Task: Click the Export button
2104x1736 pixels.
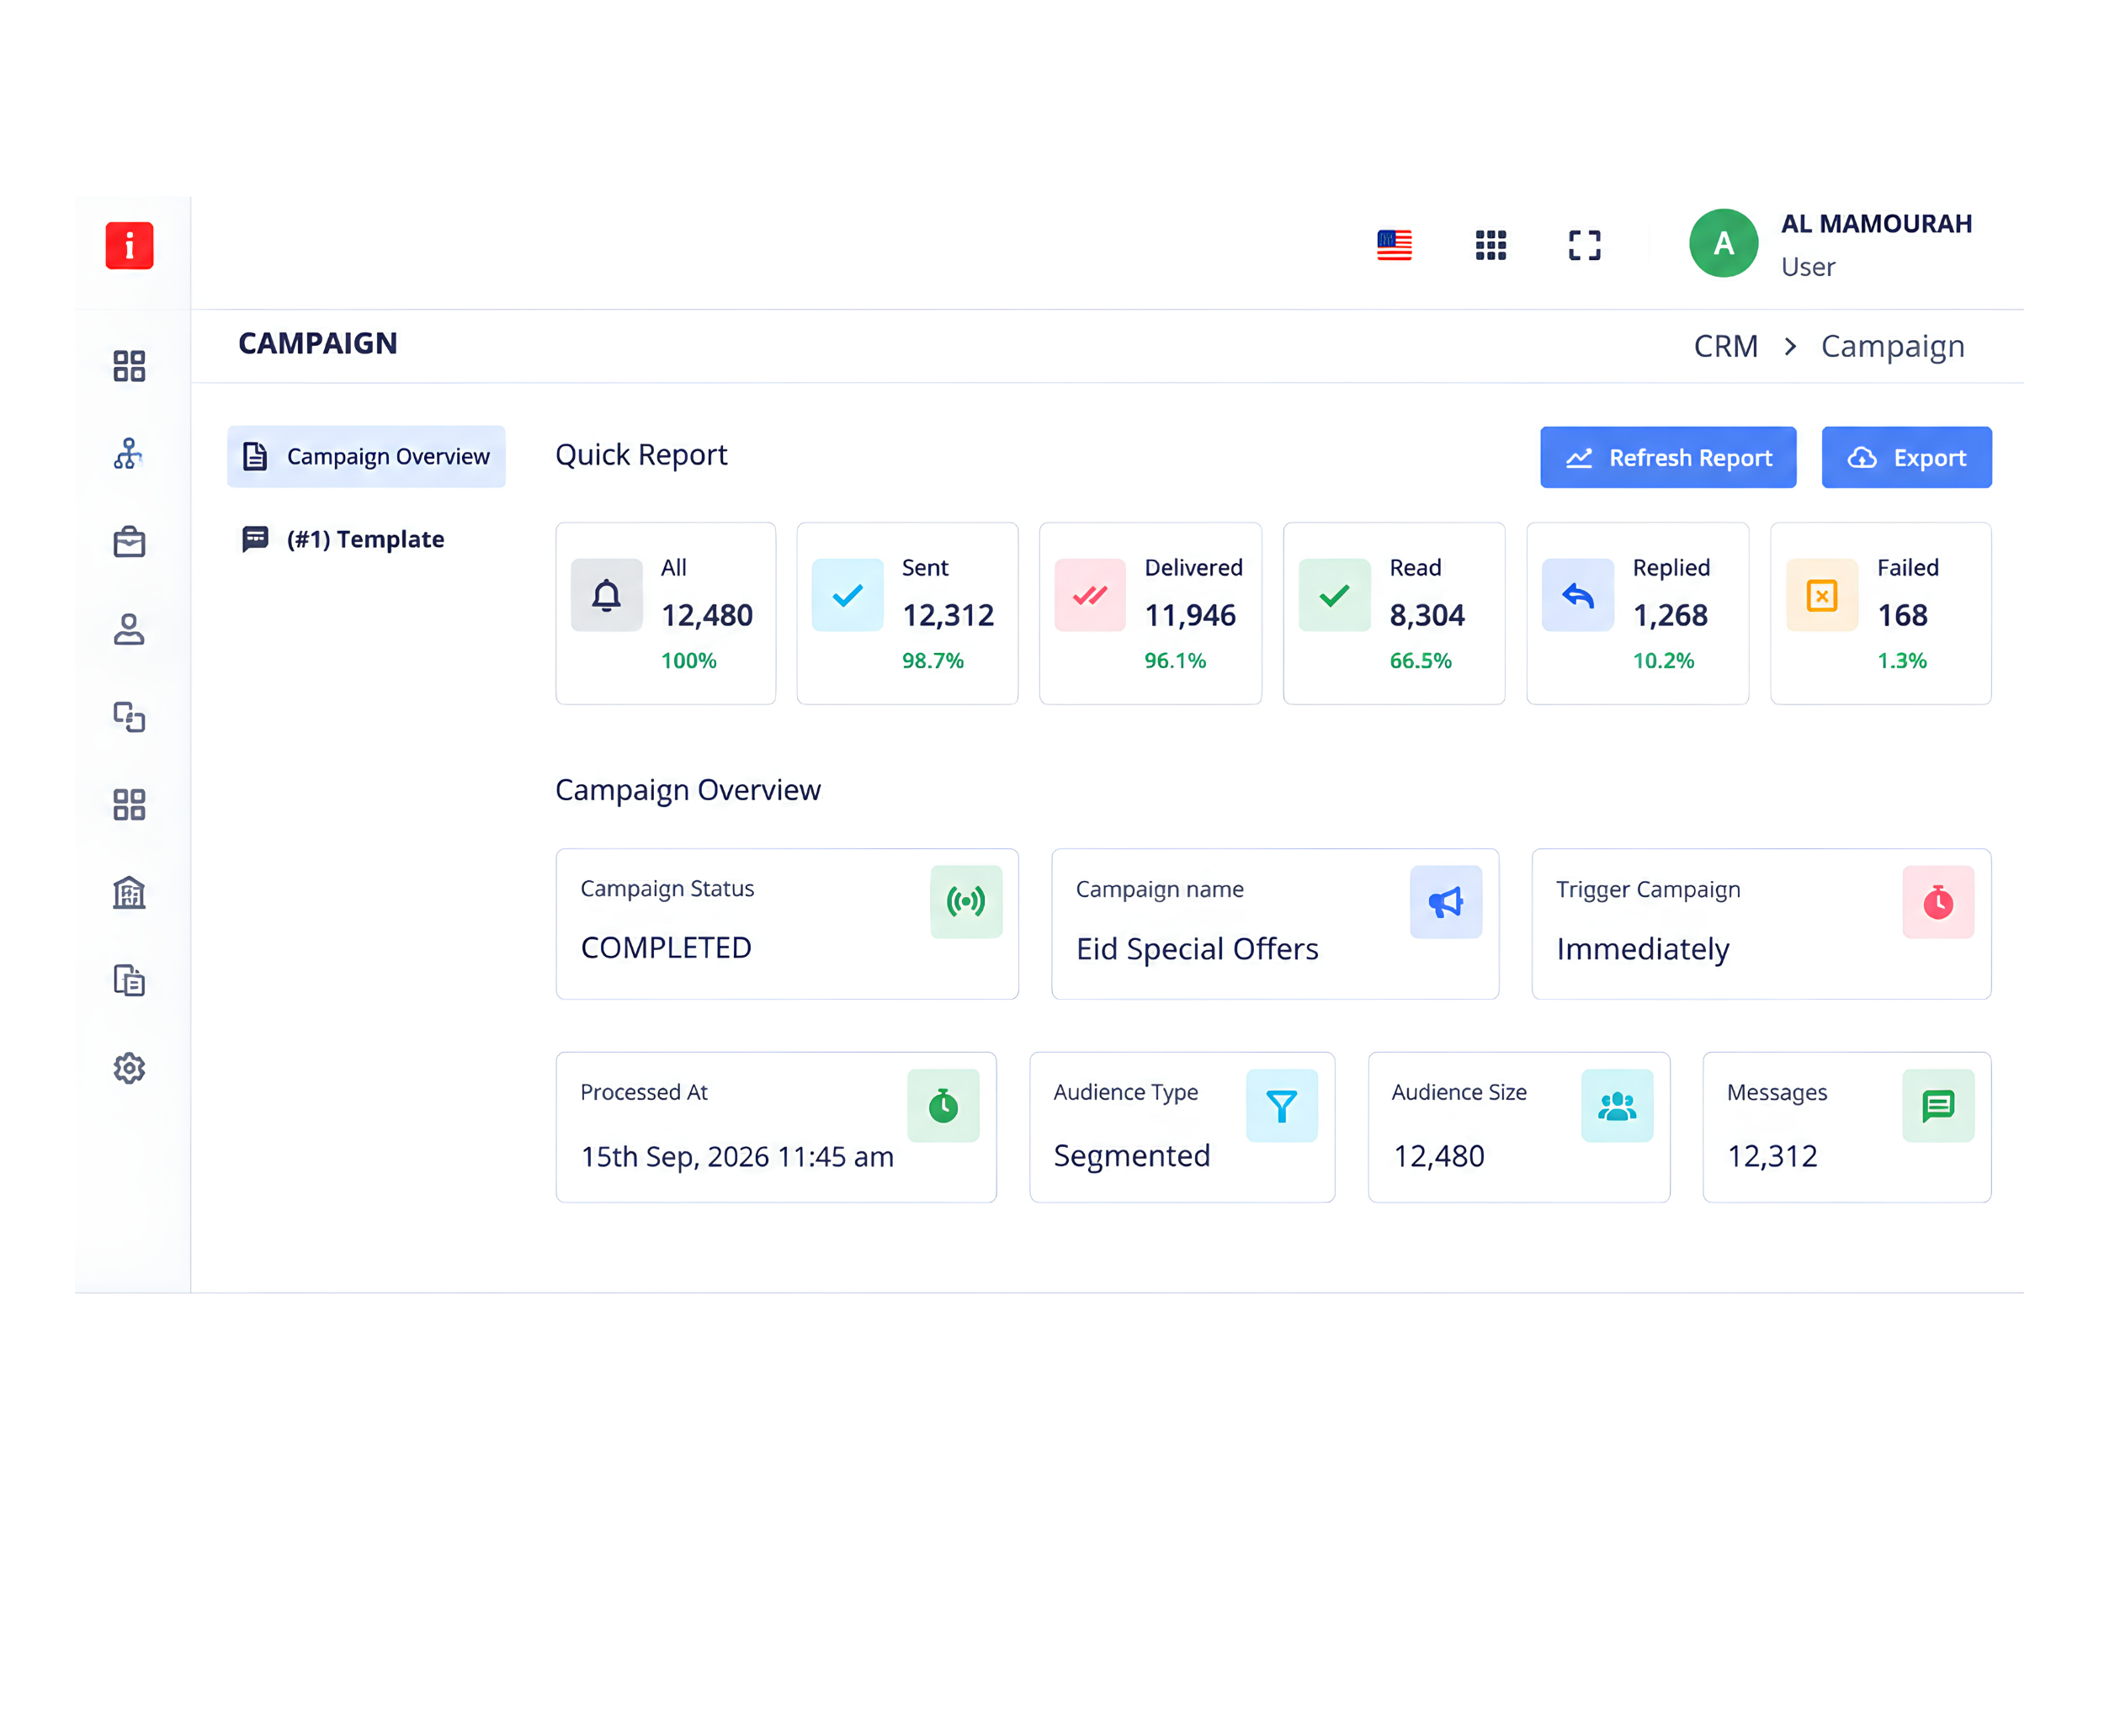Action: point(1906,457)
